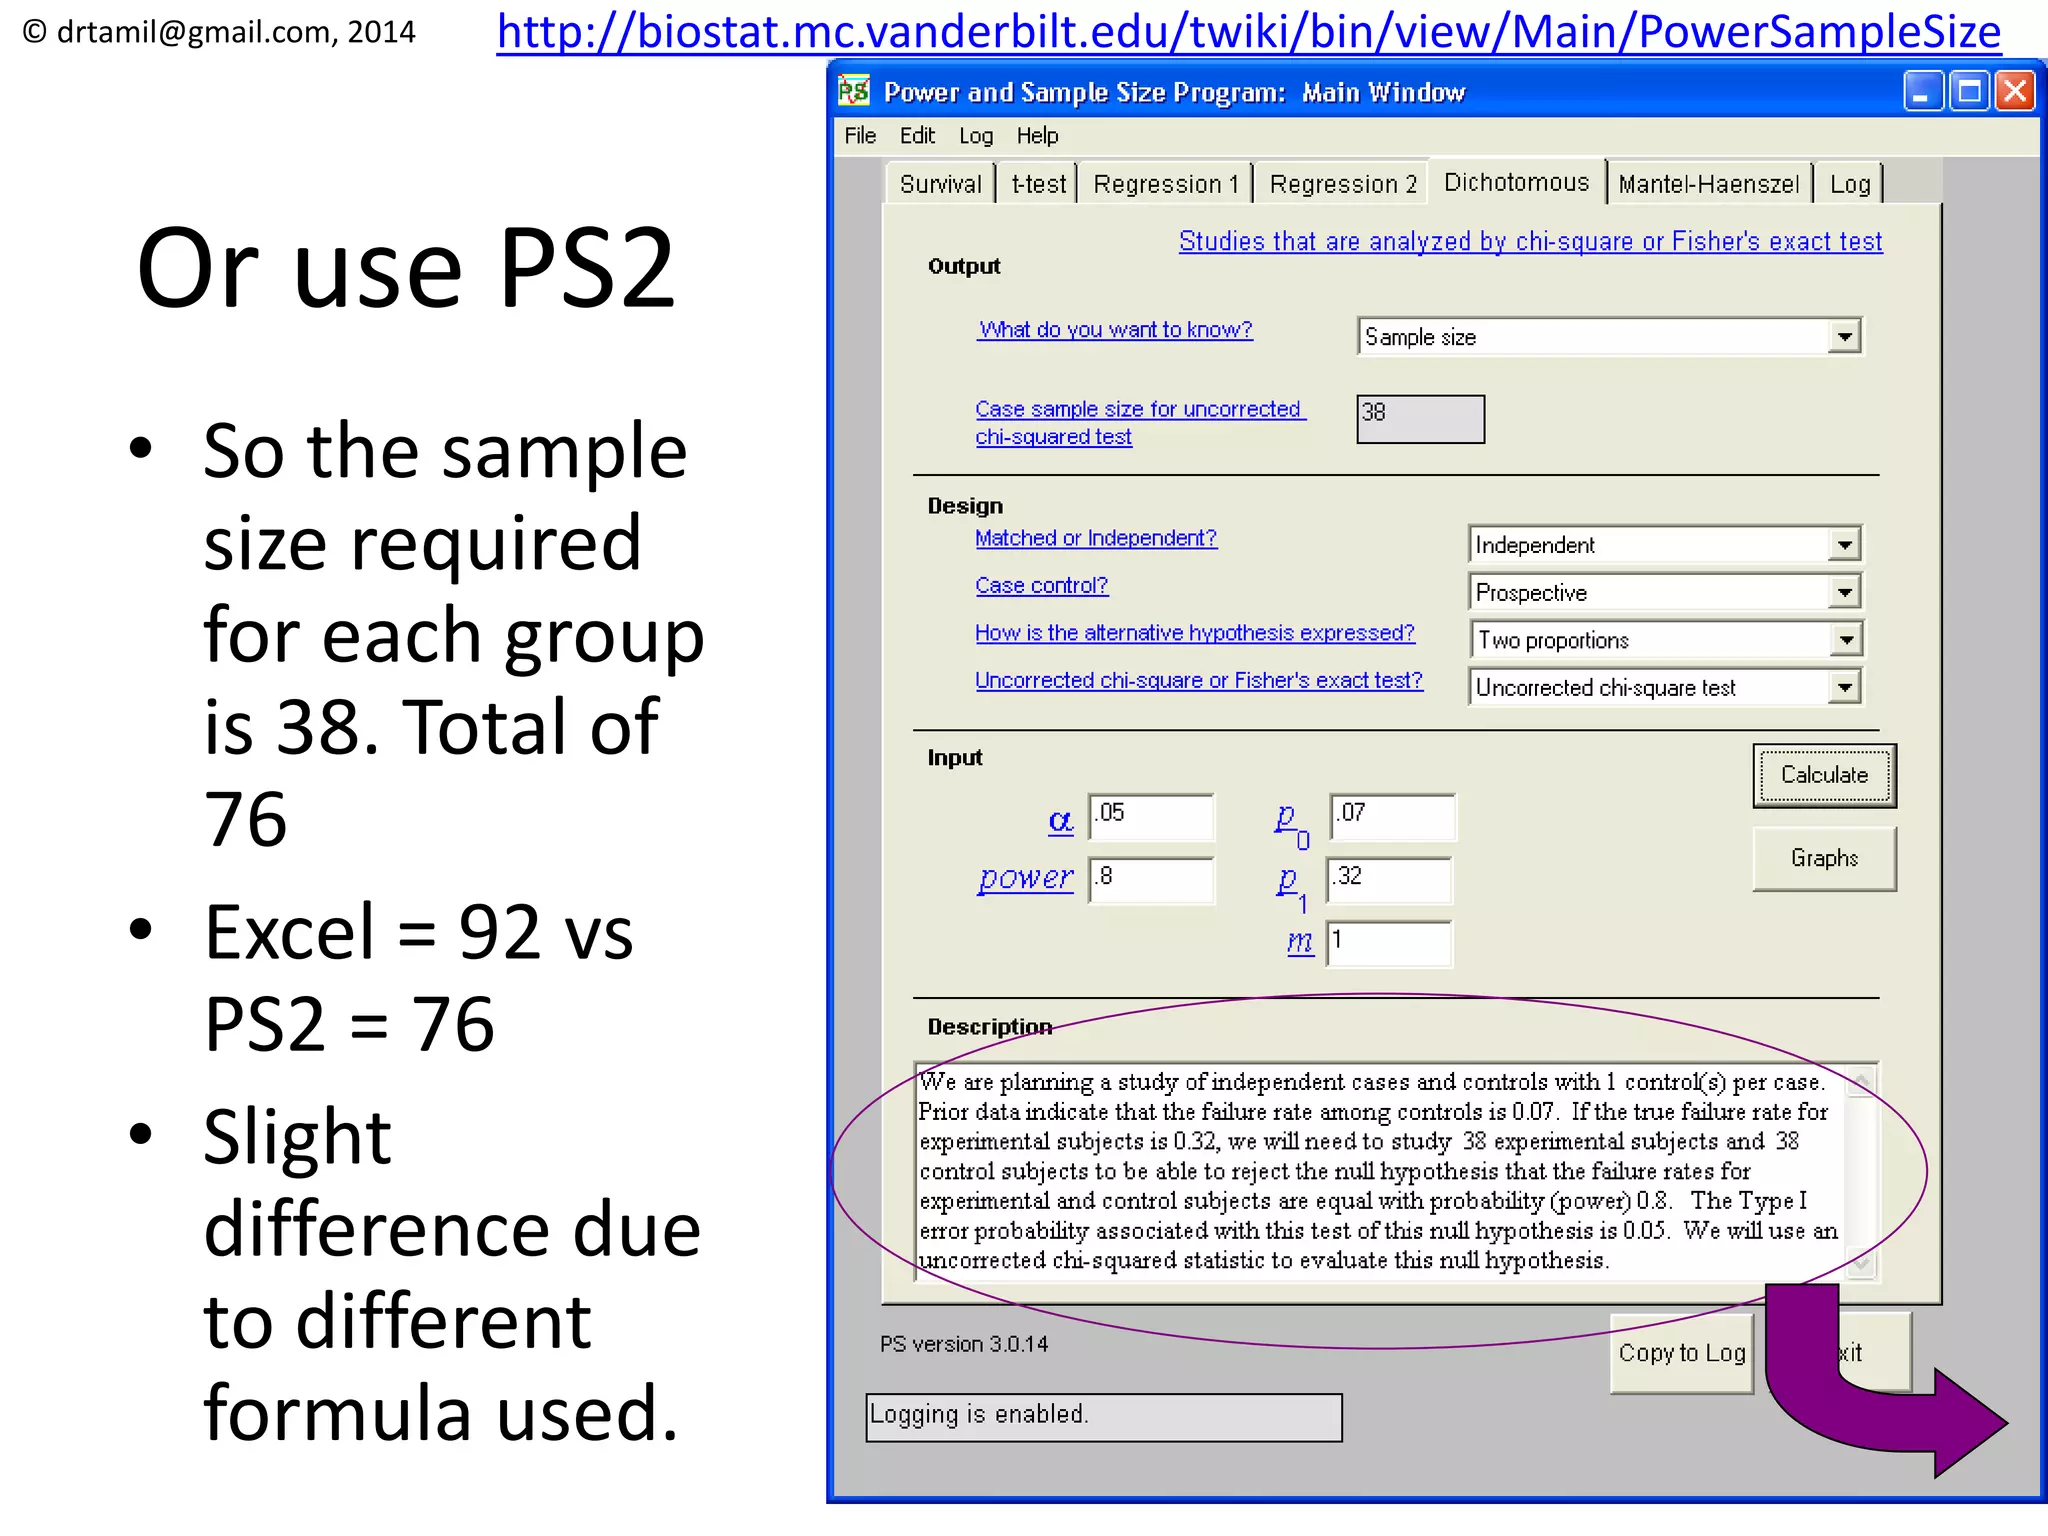
Task: Click the 'PS version 3.0.14' text
Action: tap(964, 1344)
